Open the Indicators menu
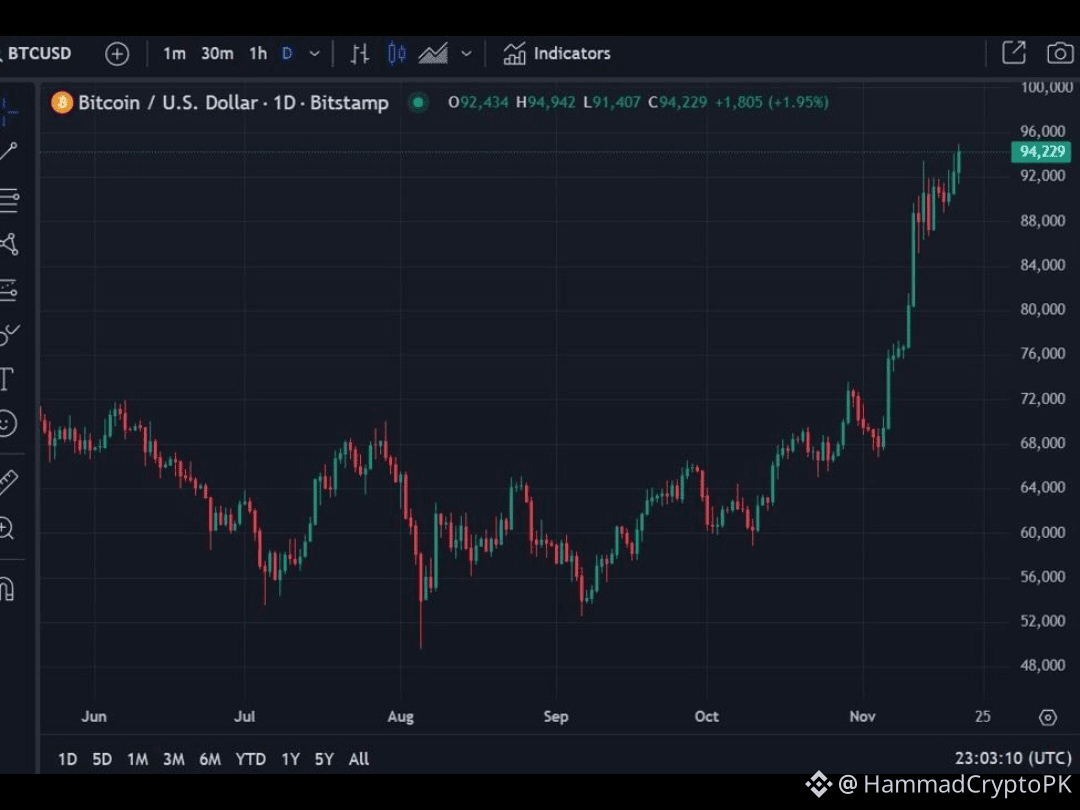Screen dimensions: 1080x810 557,54
